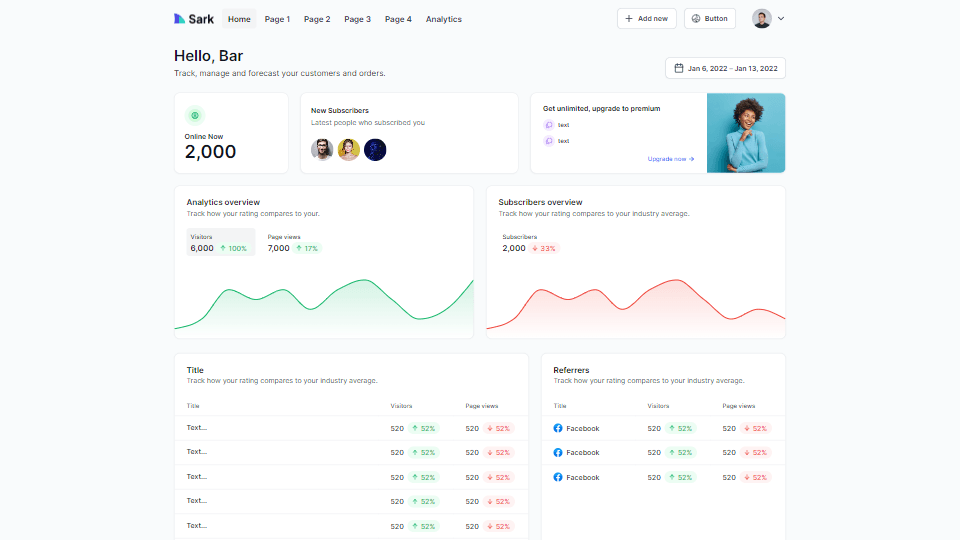
Task: Click the Sark logo icon
Action: point(180,19)
